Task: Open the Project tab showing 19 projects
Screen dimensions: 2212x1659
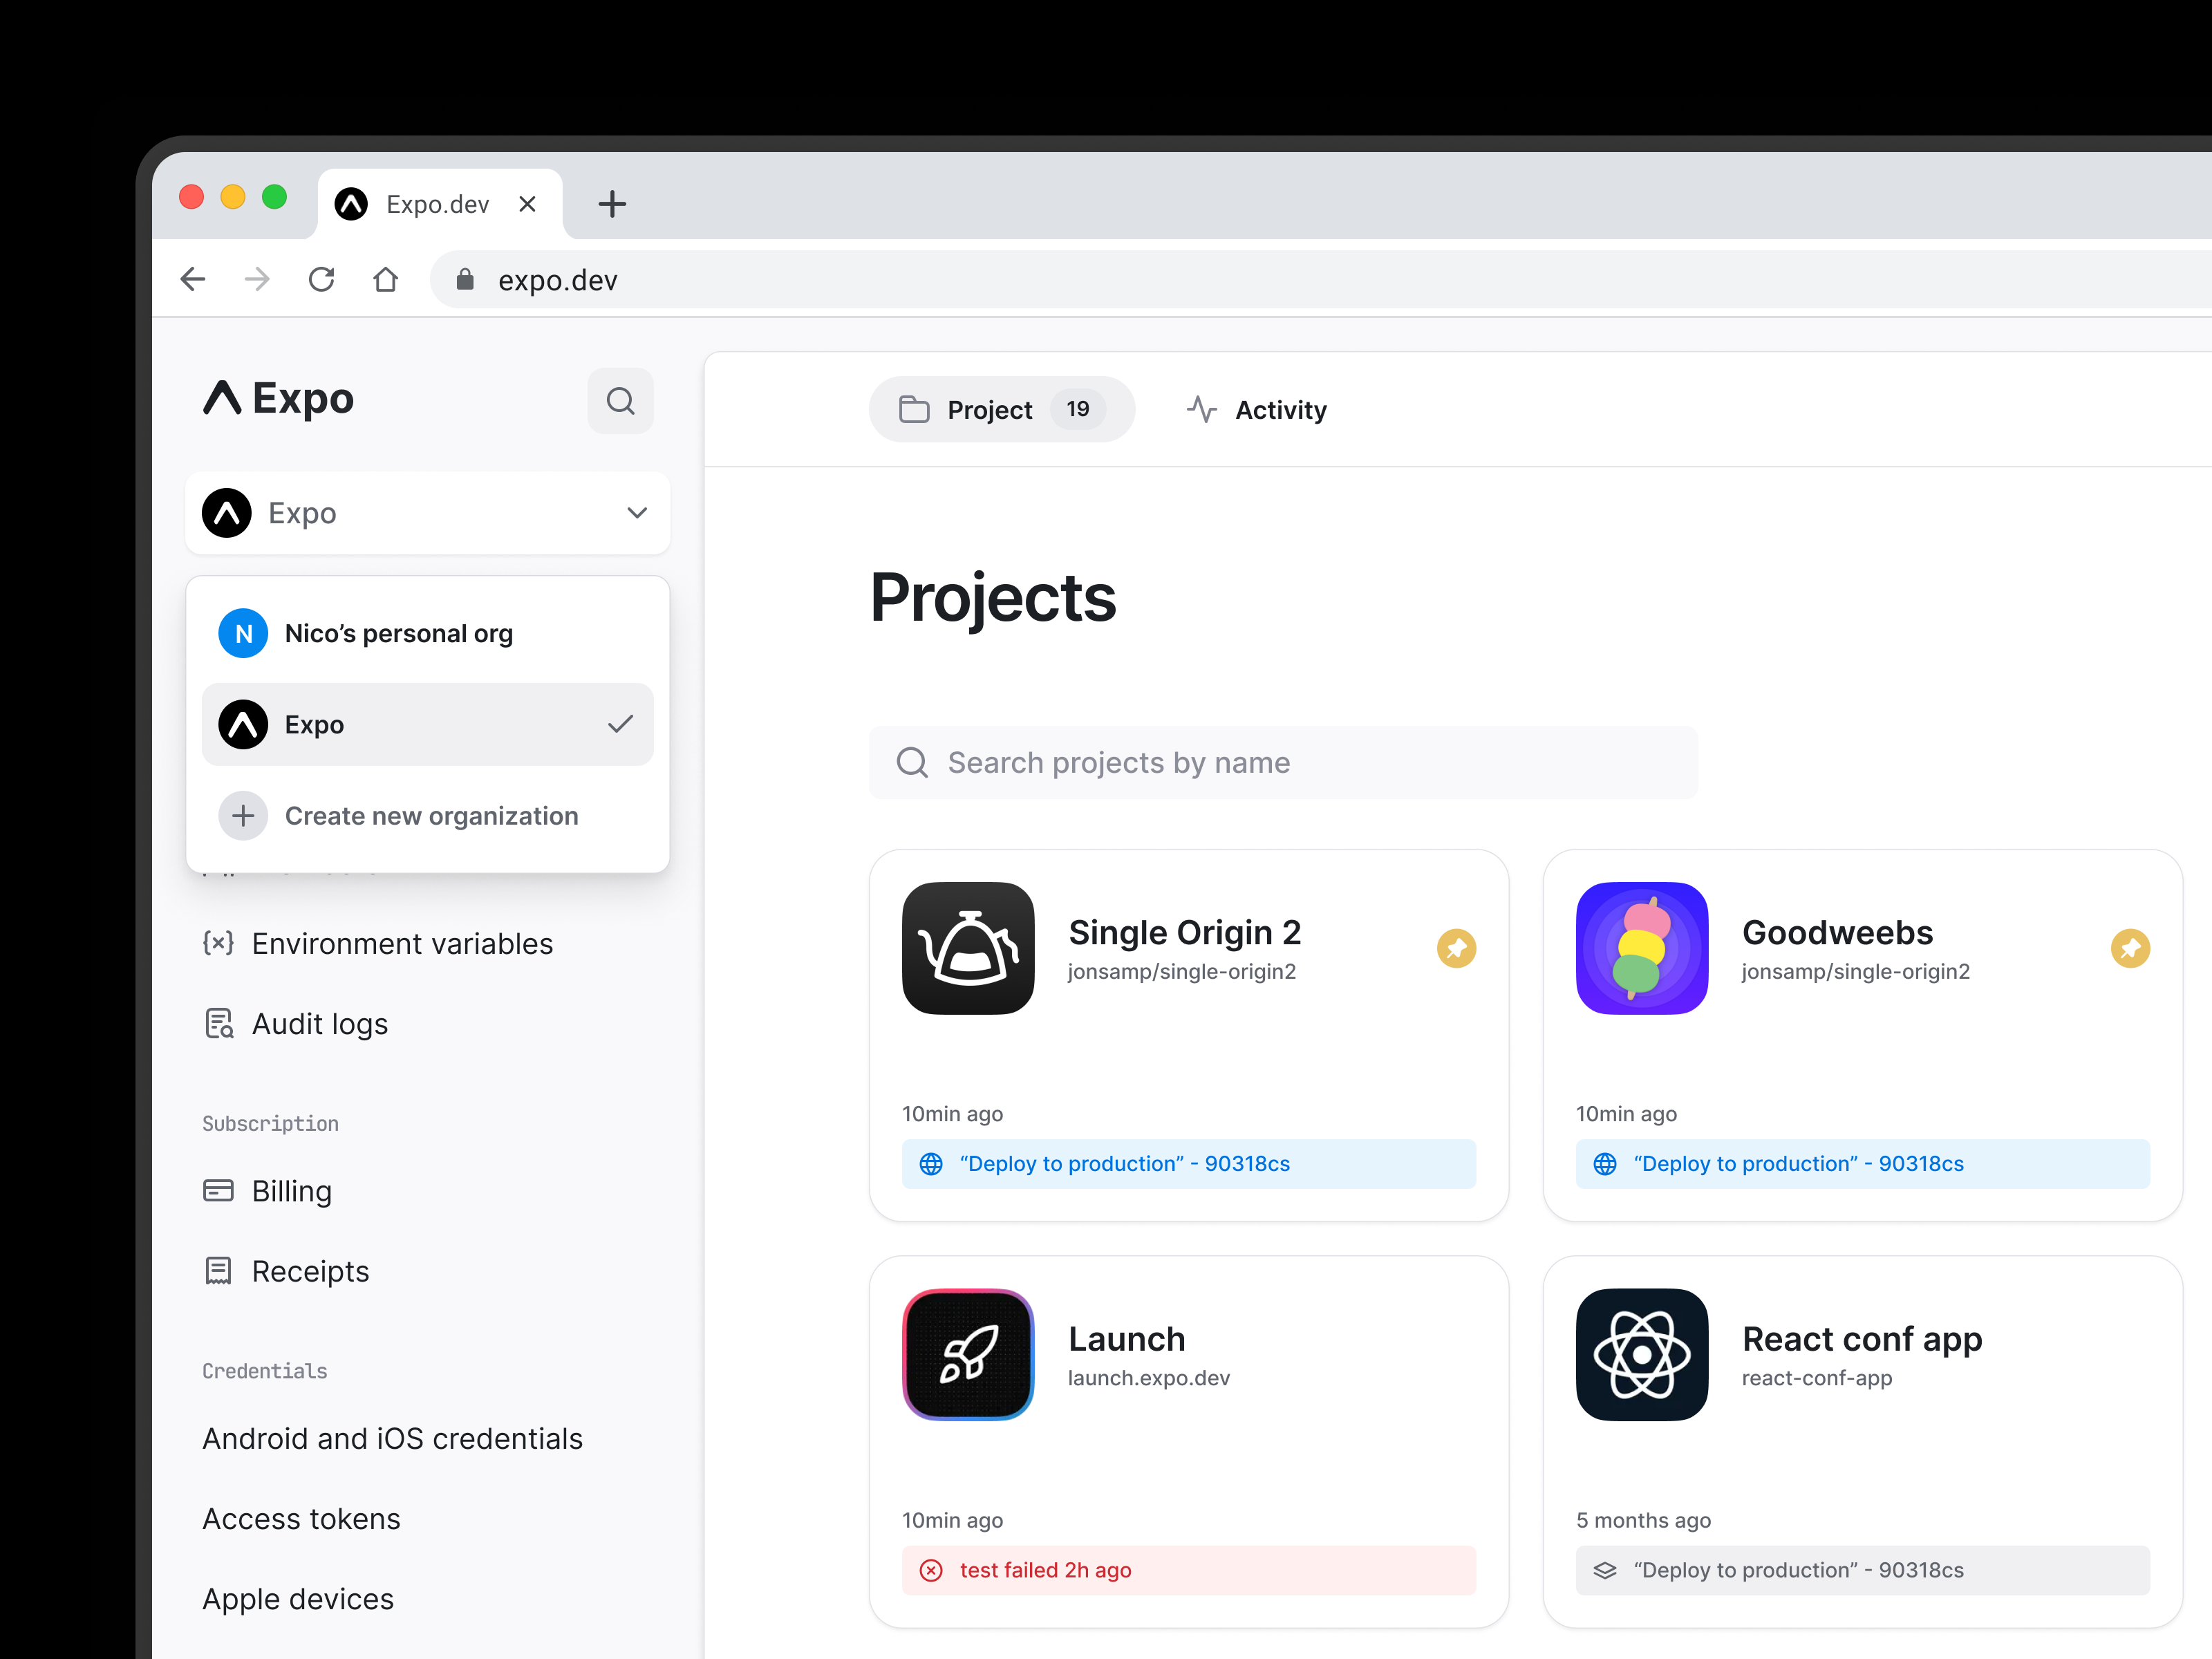Action: coord(1001,409)
